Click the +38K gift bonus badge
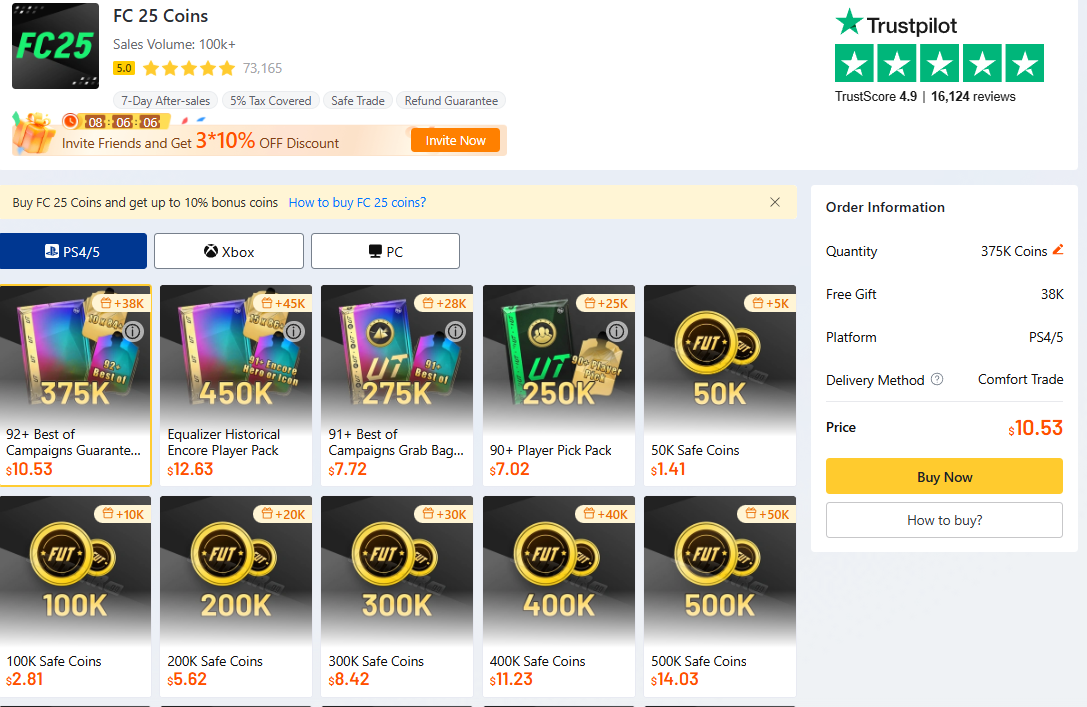The width and height of the screenshot is (1087, 707). tap(122, 303)
